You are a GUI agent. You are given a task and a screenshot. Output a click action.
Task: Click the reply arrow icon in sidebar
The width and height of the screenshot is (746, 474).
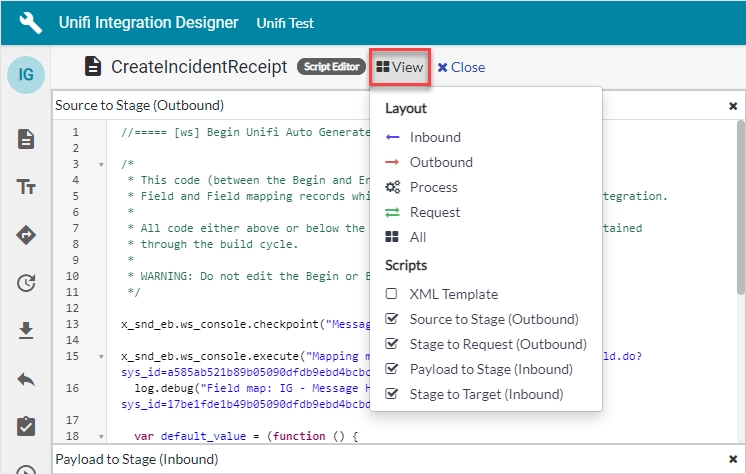pyautogui.click(x=26, y=379)
